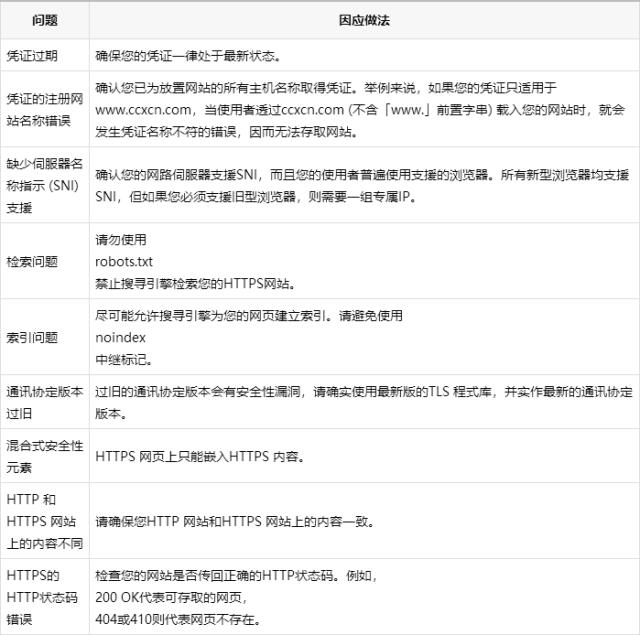Click the 问题 column header
Image resolution: width=640 pixels, height=635 pixels.
44,20
